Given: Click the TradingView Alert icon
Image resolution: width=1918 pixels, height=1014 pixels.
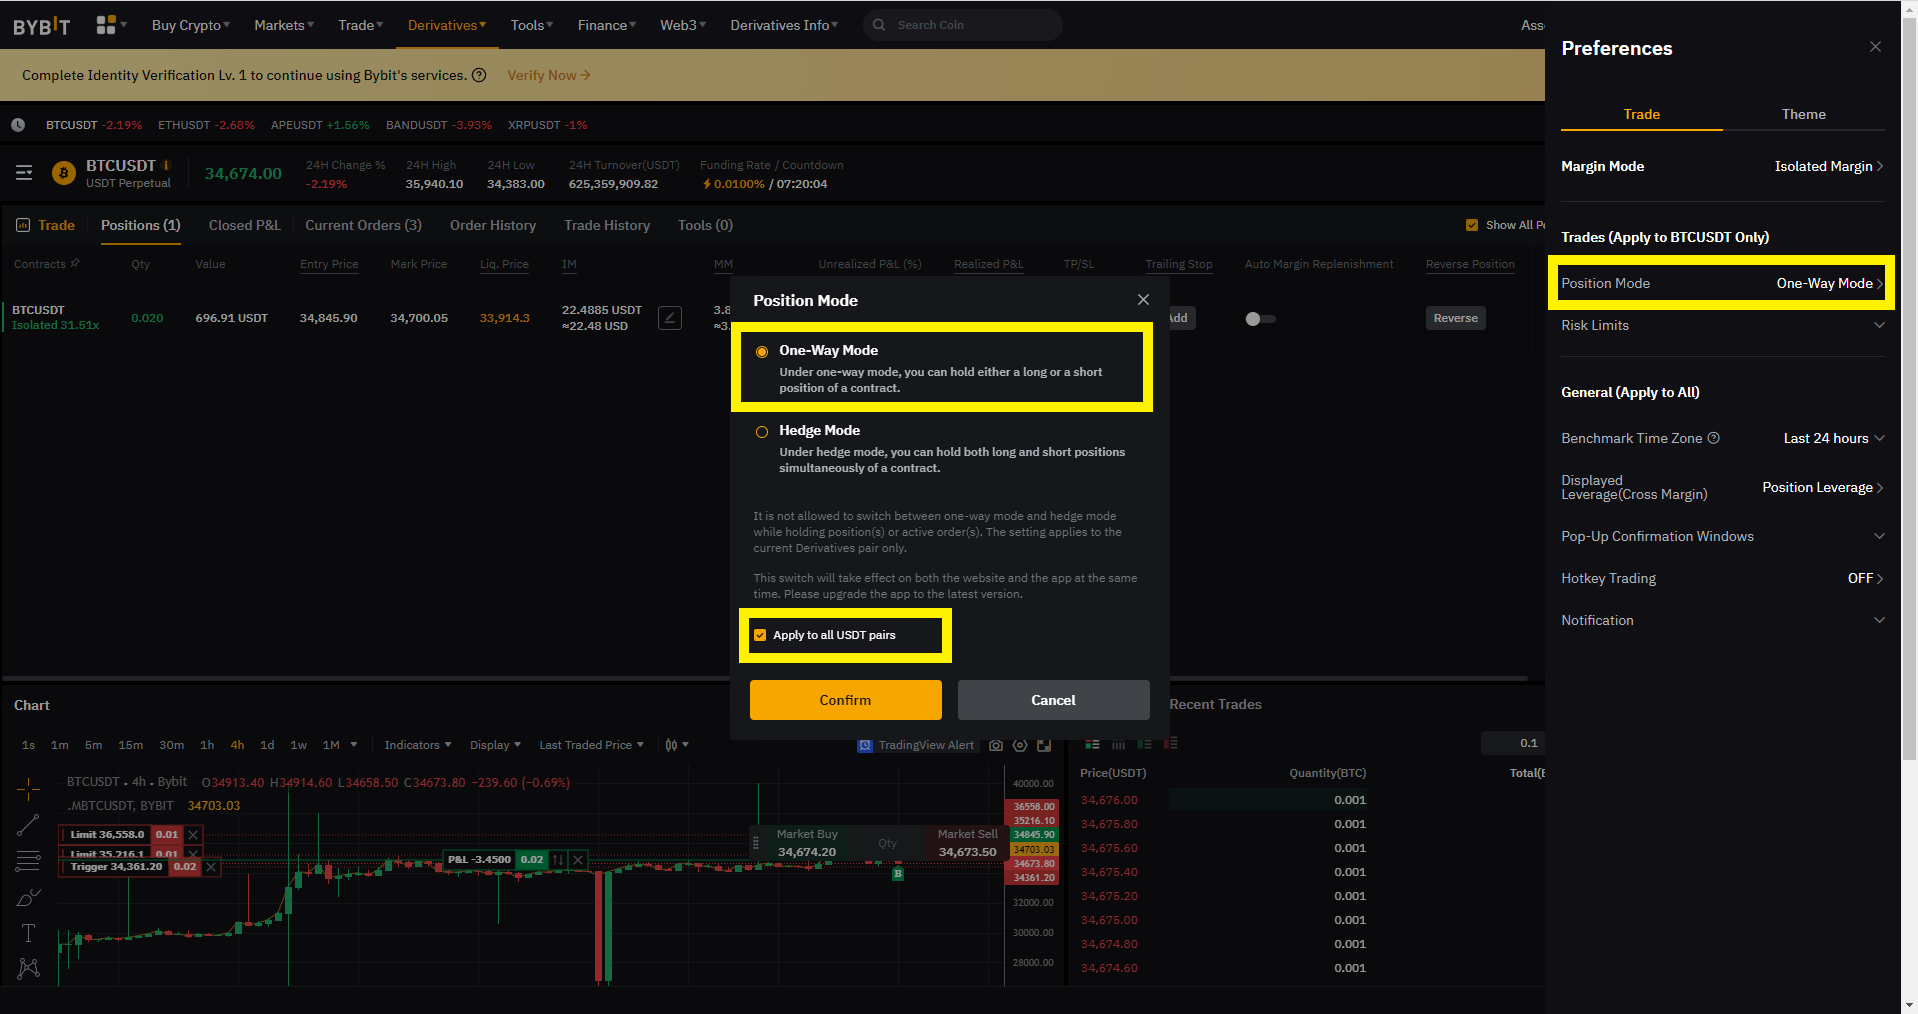Looking at the screenshot, I should pos(865,745).
